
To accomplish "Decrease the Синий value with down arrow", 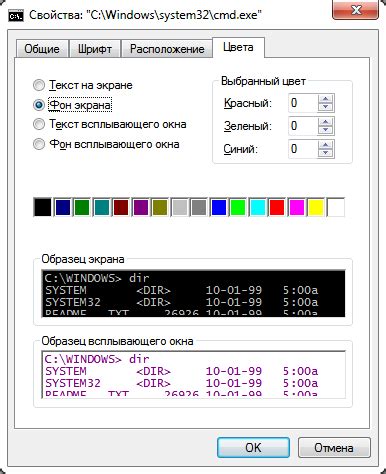I will click(326, 153).
